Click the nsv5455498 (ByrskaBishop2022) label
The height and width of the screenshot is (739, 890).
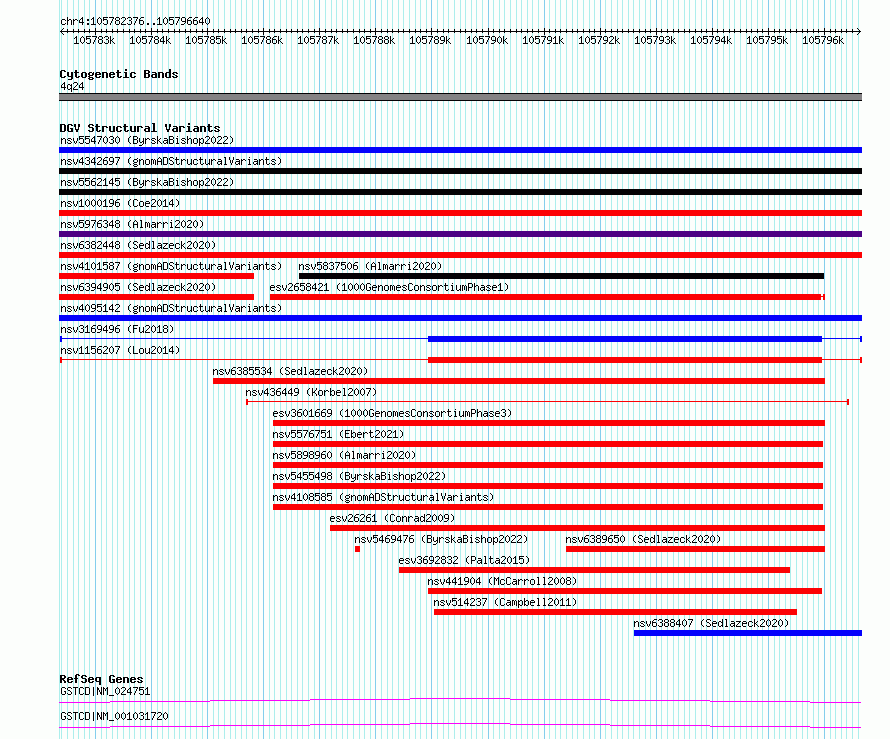click(359, 476)
